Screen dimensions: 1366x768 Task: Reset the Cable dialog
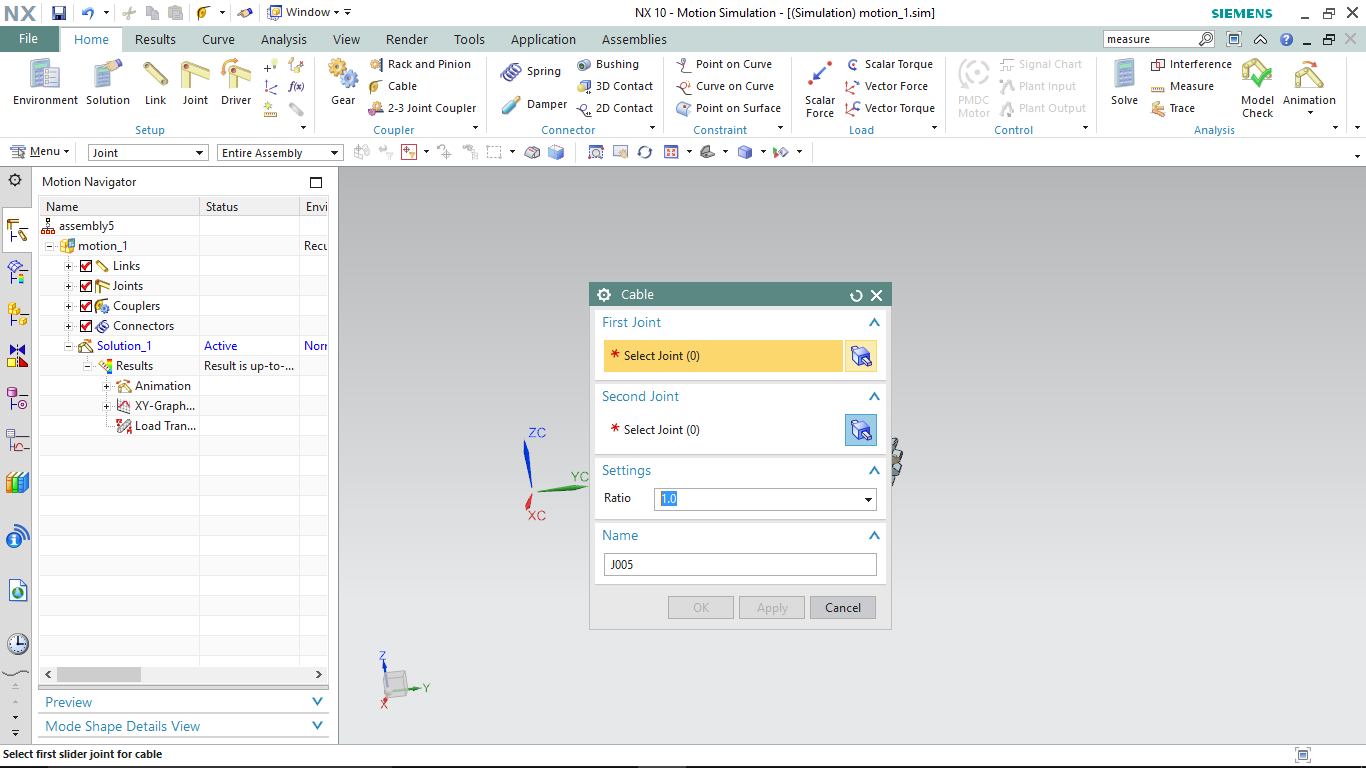[856, 295]
